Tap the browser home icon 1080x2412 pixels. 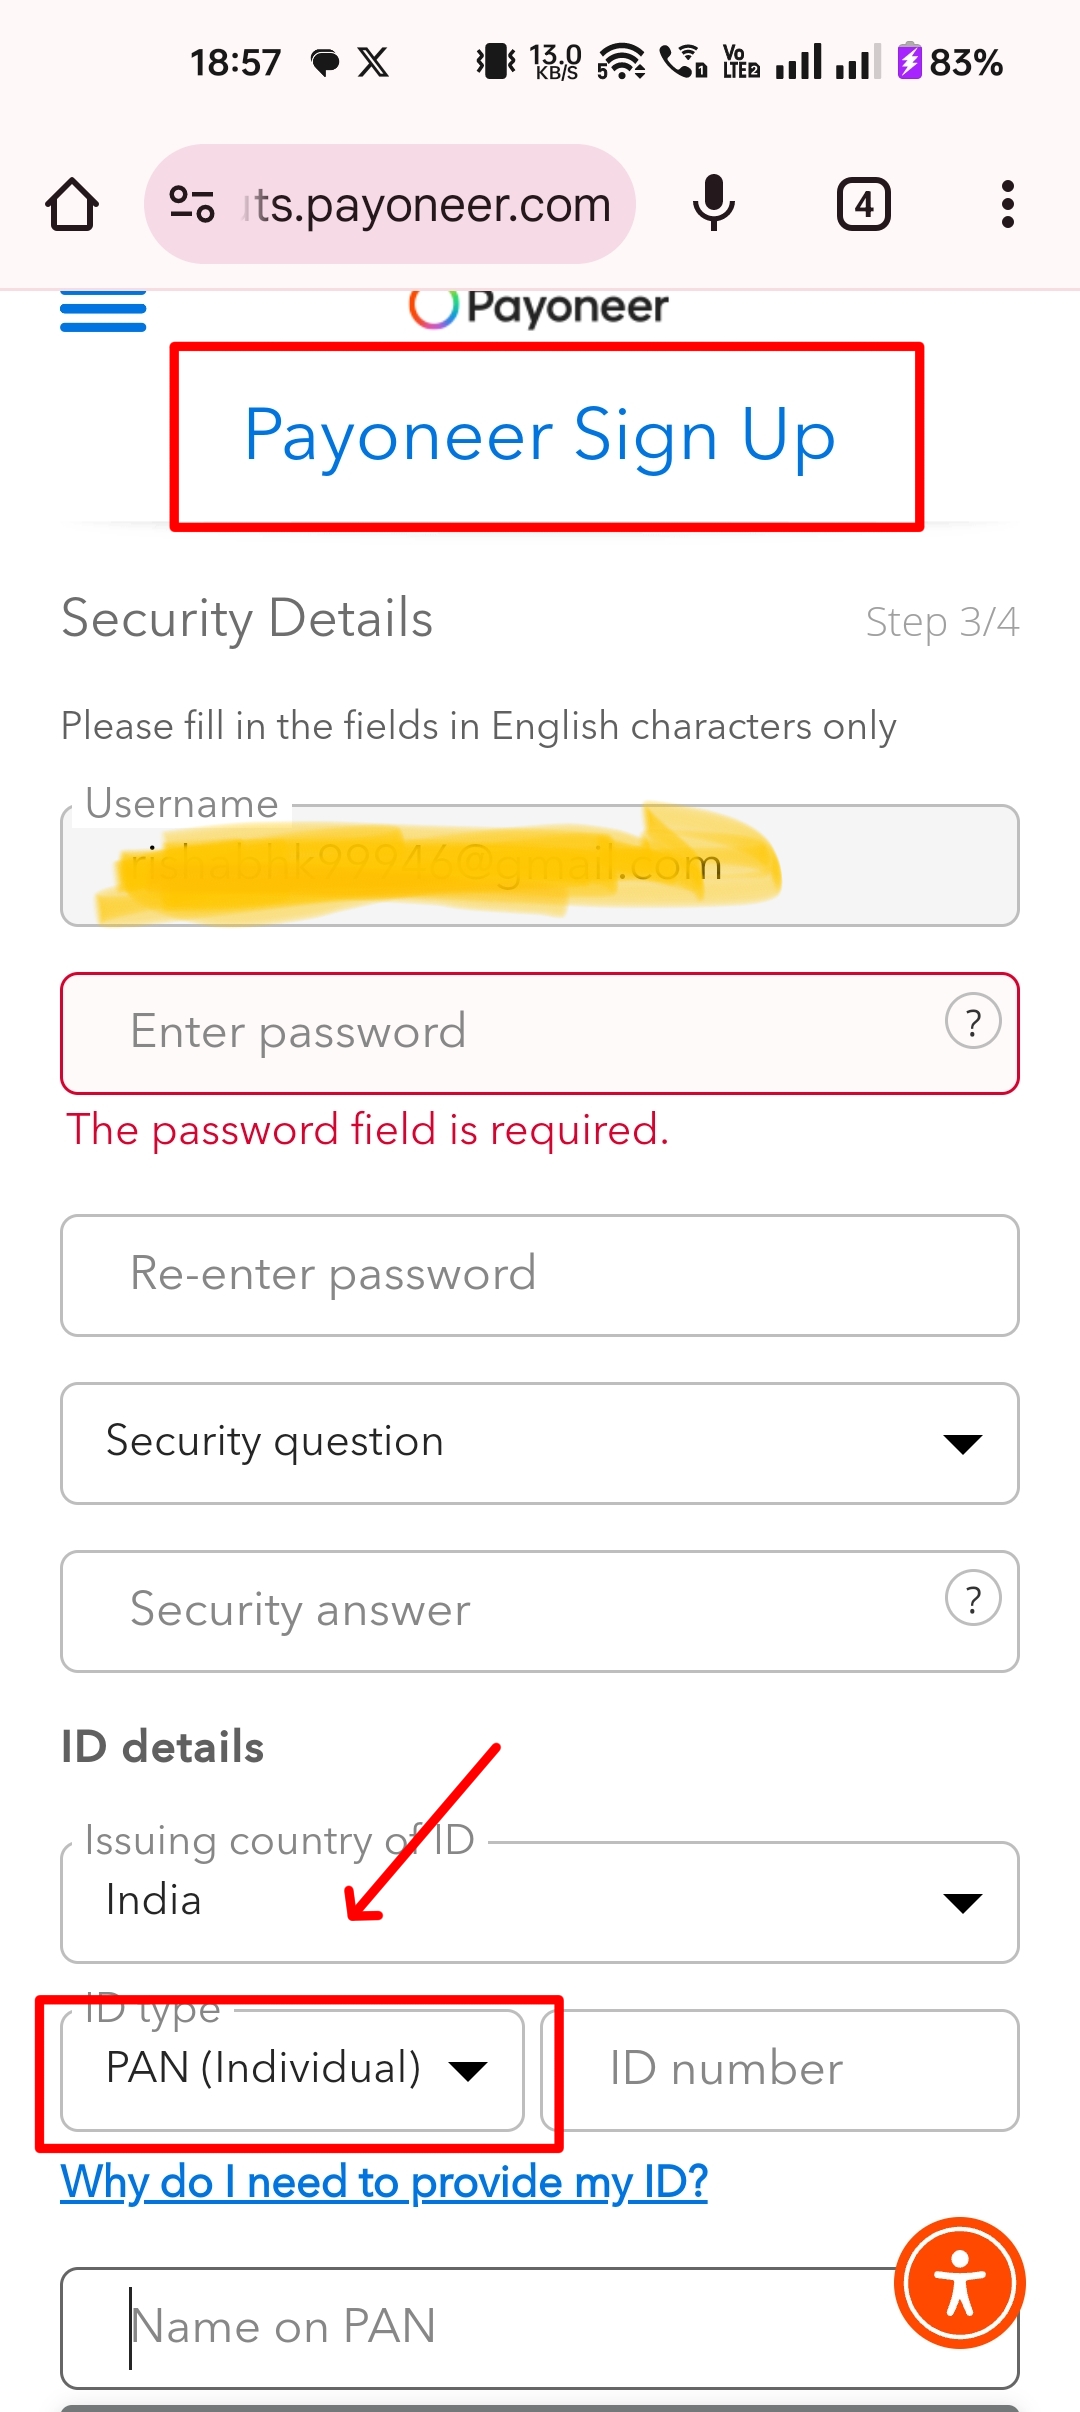(72, 204)
